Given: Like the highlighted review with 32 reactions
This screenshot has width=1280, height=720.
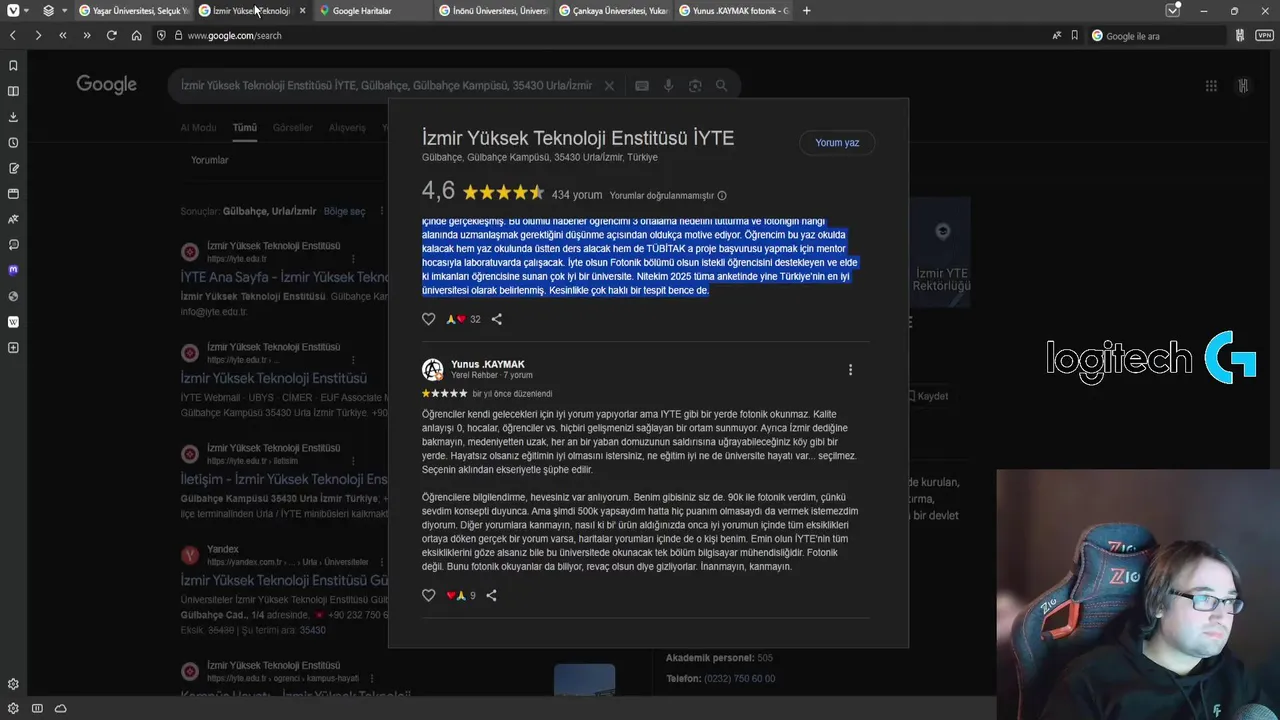Looking at the screenshot, I should point(429,319).
